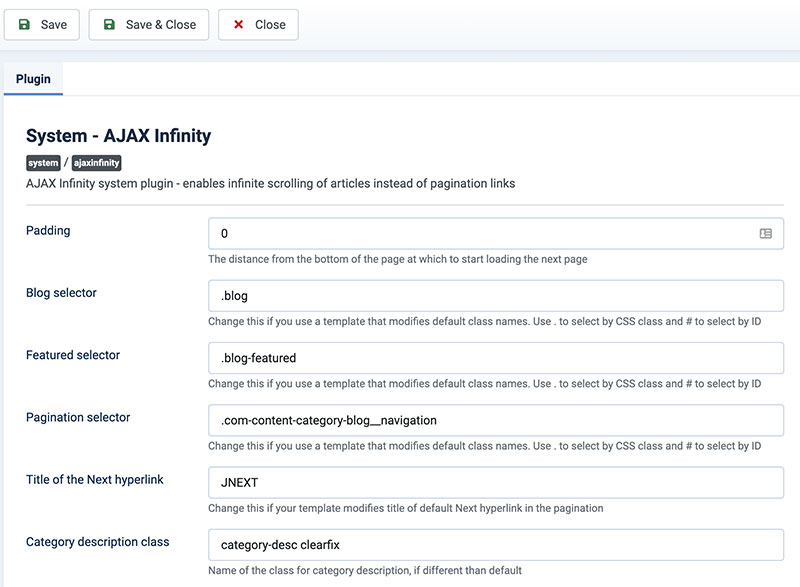Focus the Pagination selector input field

[496, 420]
